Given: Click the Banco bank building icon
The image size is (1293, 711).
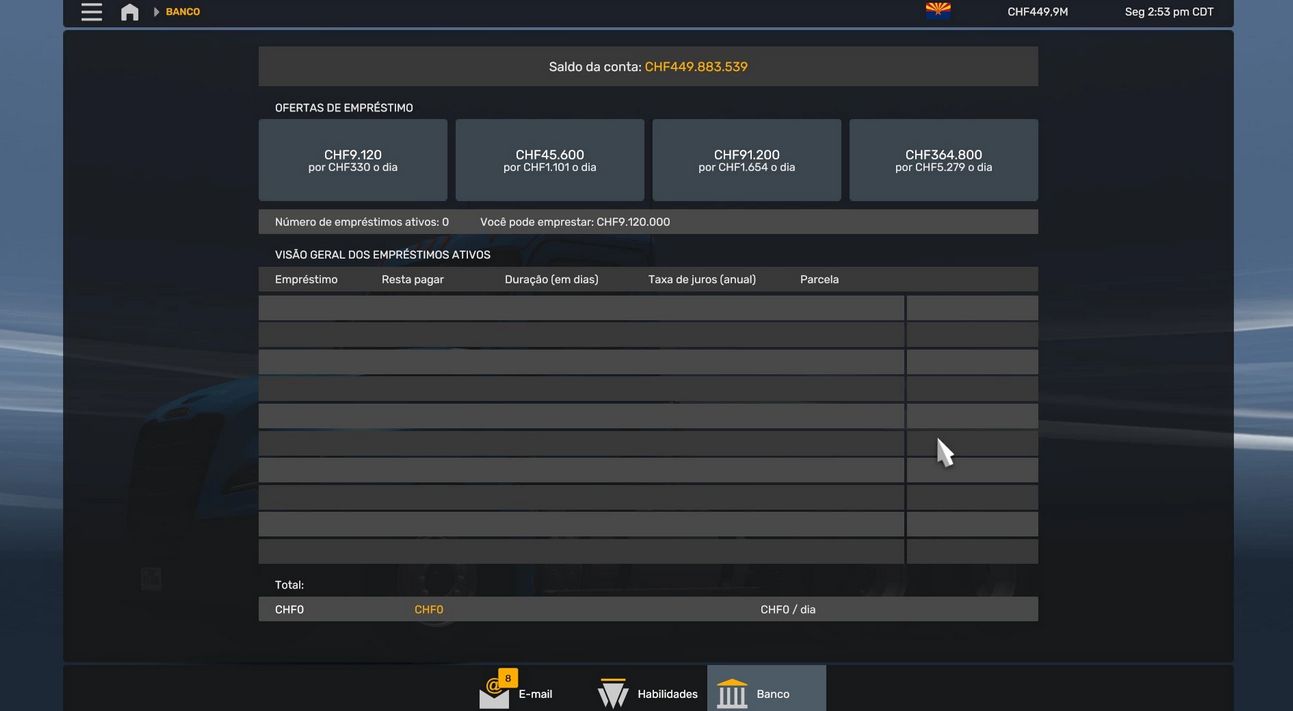Looking at the screenshot, I should point(732,694).
